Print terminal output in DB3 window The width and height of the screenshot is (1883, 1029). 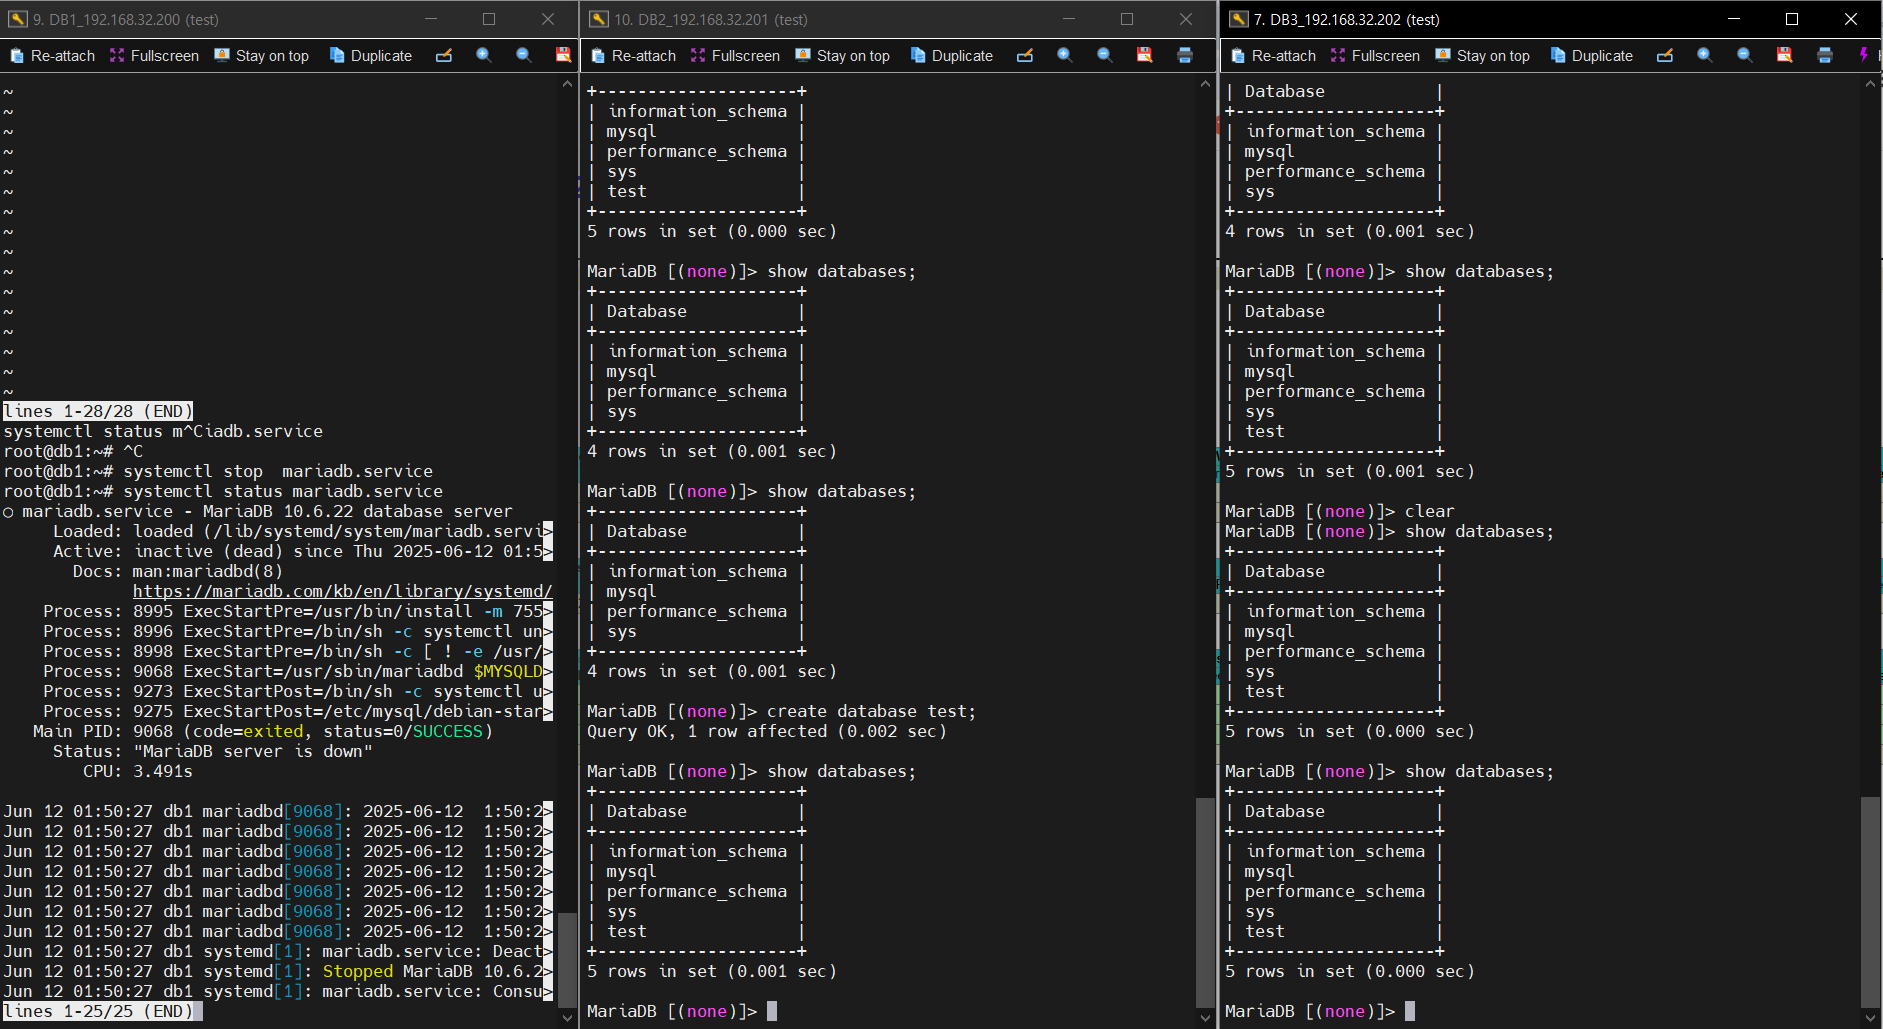1825,56
